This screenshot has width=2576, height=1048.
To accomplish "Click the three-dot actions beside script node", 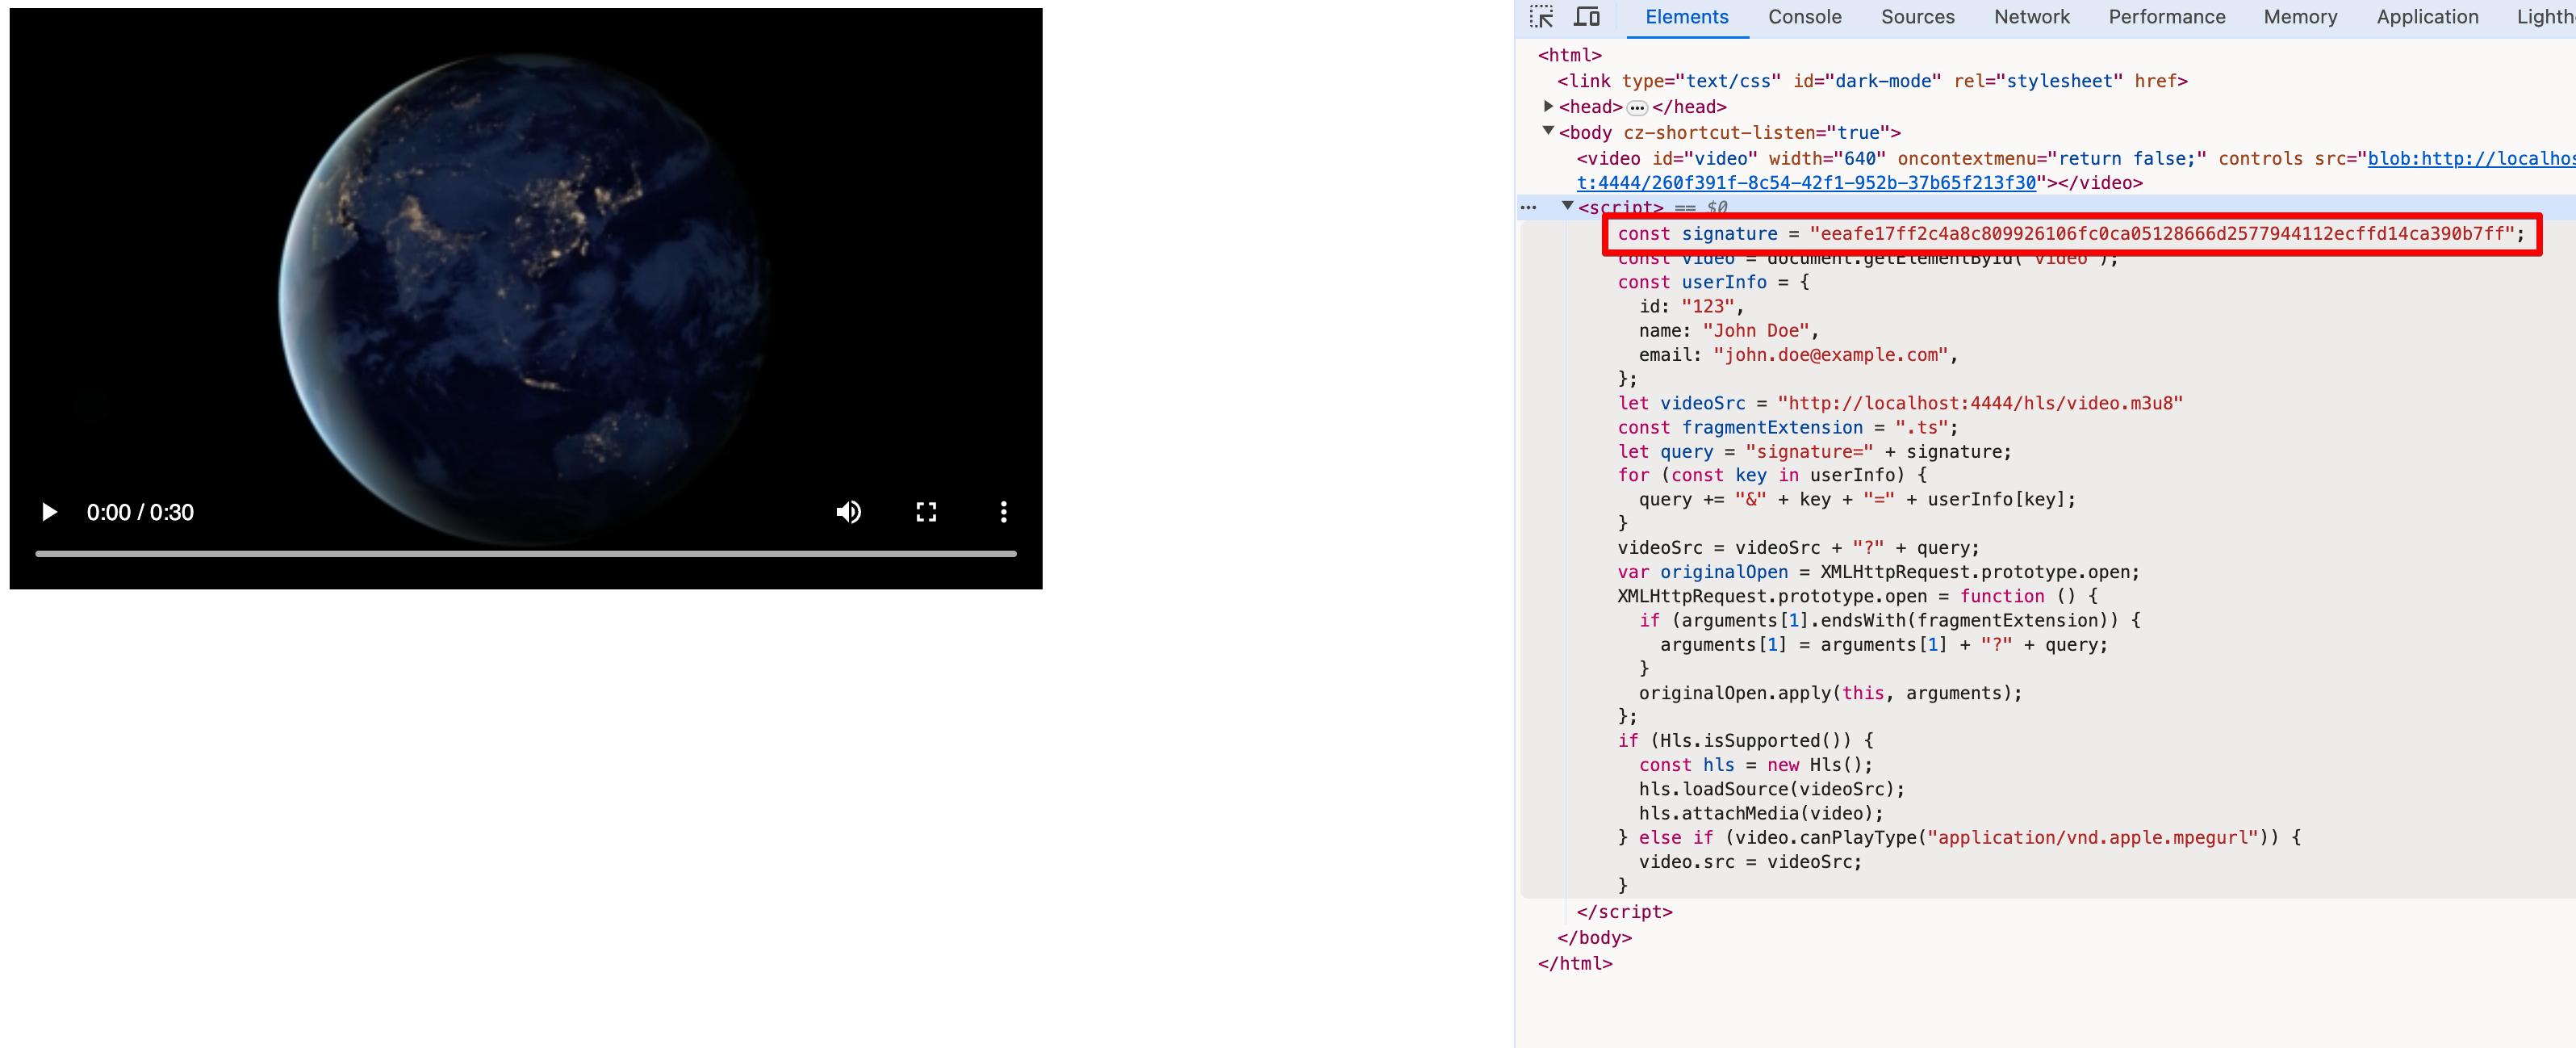I will (1528, 208).
